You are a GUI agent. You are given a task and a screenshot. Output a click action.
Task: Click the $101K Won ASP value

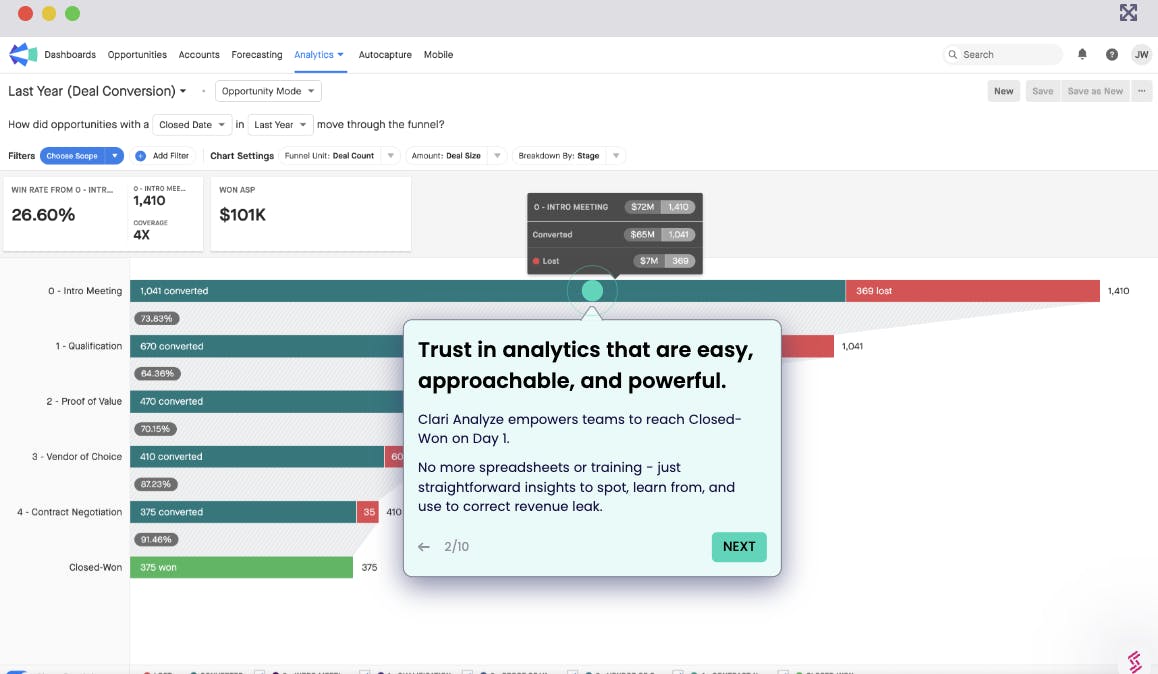pyautogui.click(x=242, y=215)
